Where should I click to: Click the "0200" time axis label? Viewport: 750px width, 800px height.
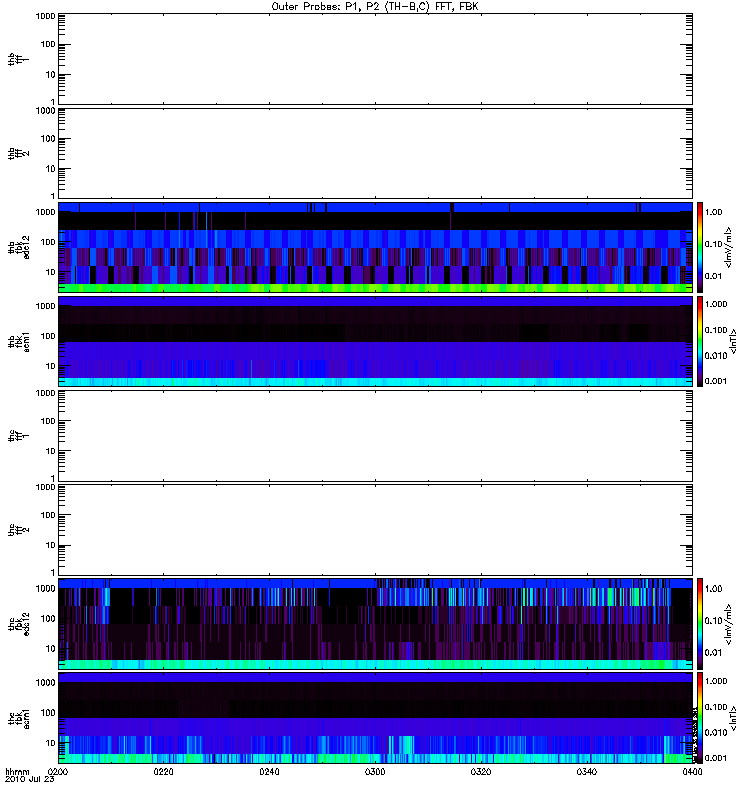[58, 772]
